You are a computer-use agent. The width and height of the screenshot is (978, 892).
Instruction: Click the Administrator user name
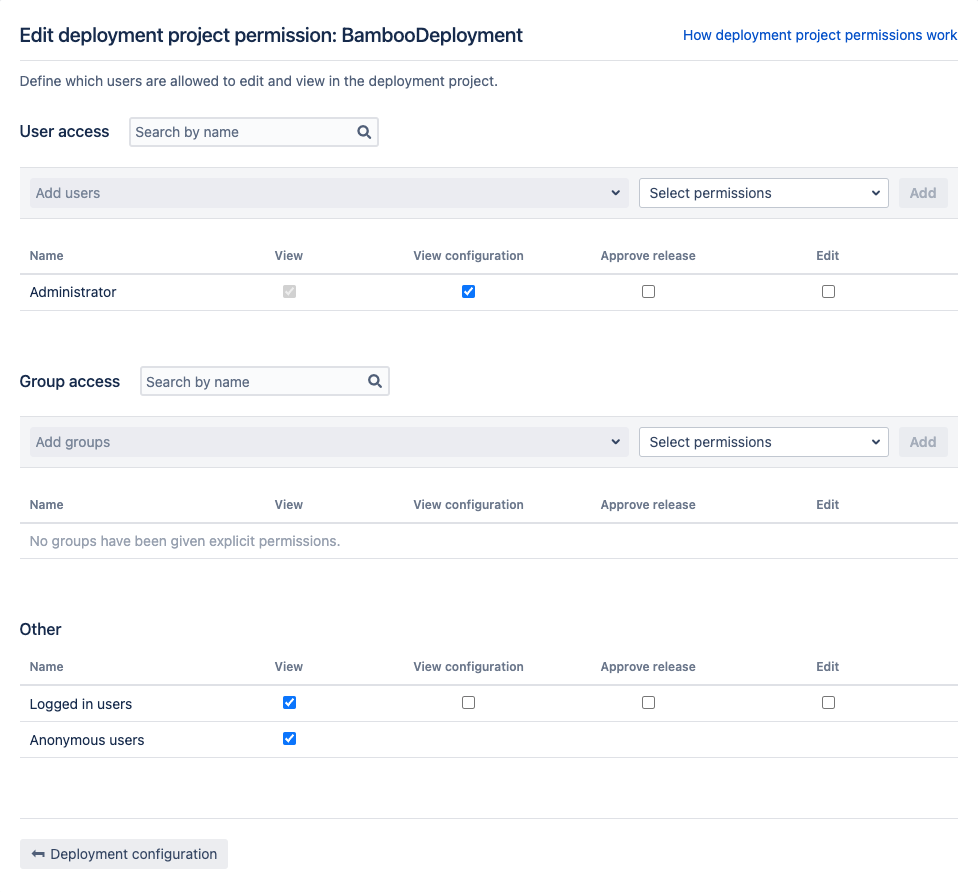click(73, 292)
